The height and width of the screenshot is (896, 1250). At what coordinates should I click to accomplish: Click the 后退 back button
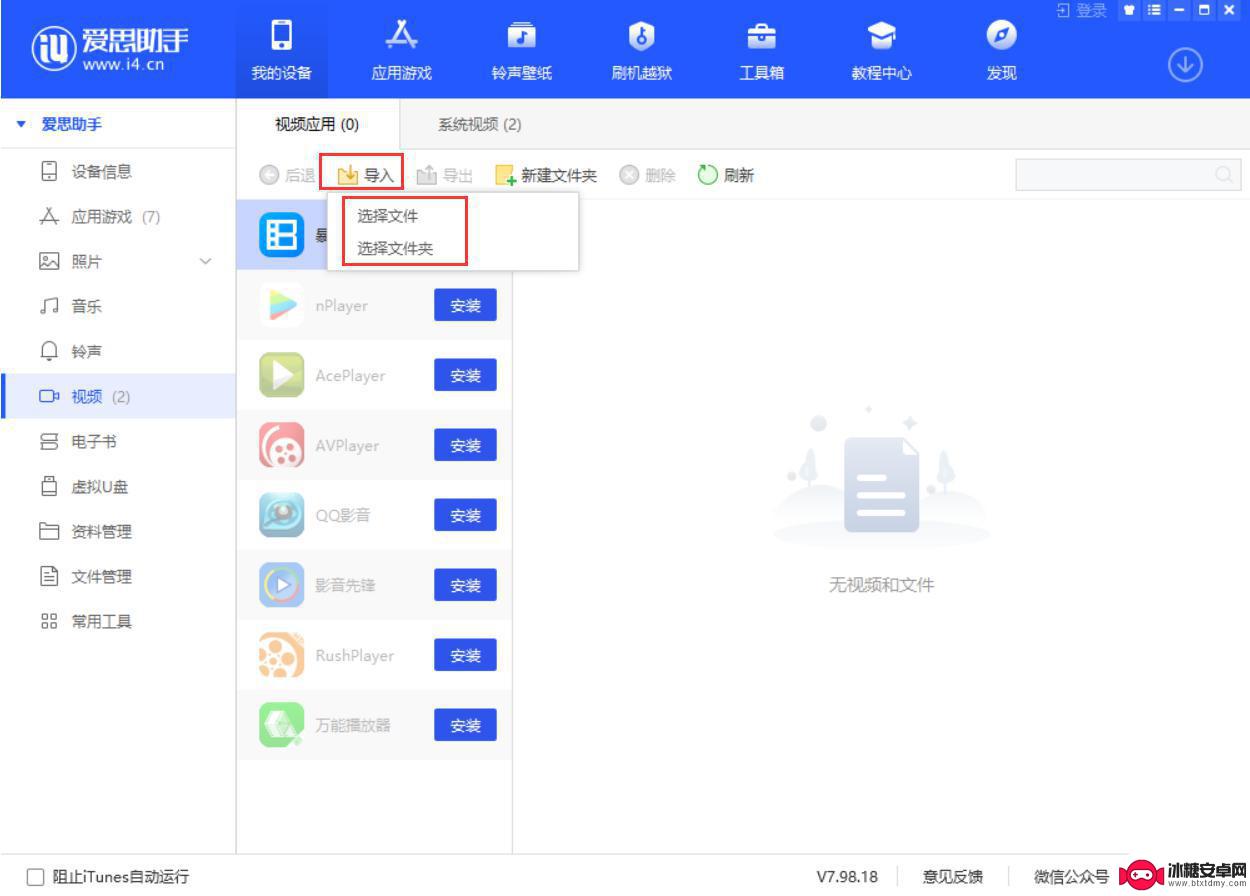tap(287, 175)
